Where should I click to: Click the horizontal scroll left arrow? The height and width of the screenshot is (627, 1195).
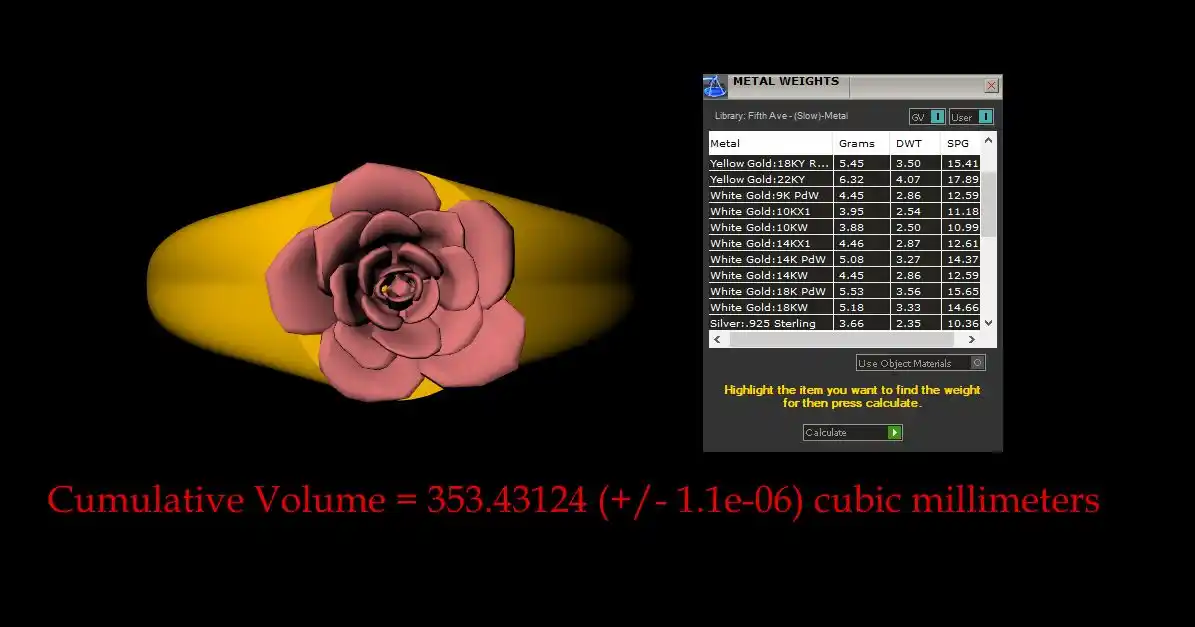717,340
